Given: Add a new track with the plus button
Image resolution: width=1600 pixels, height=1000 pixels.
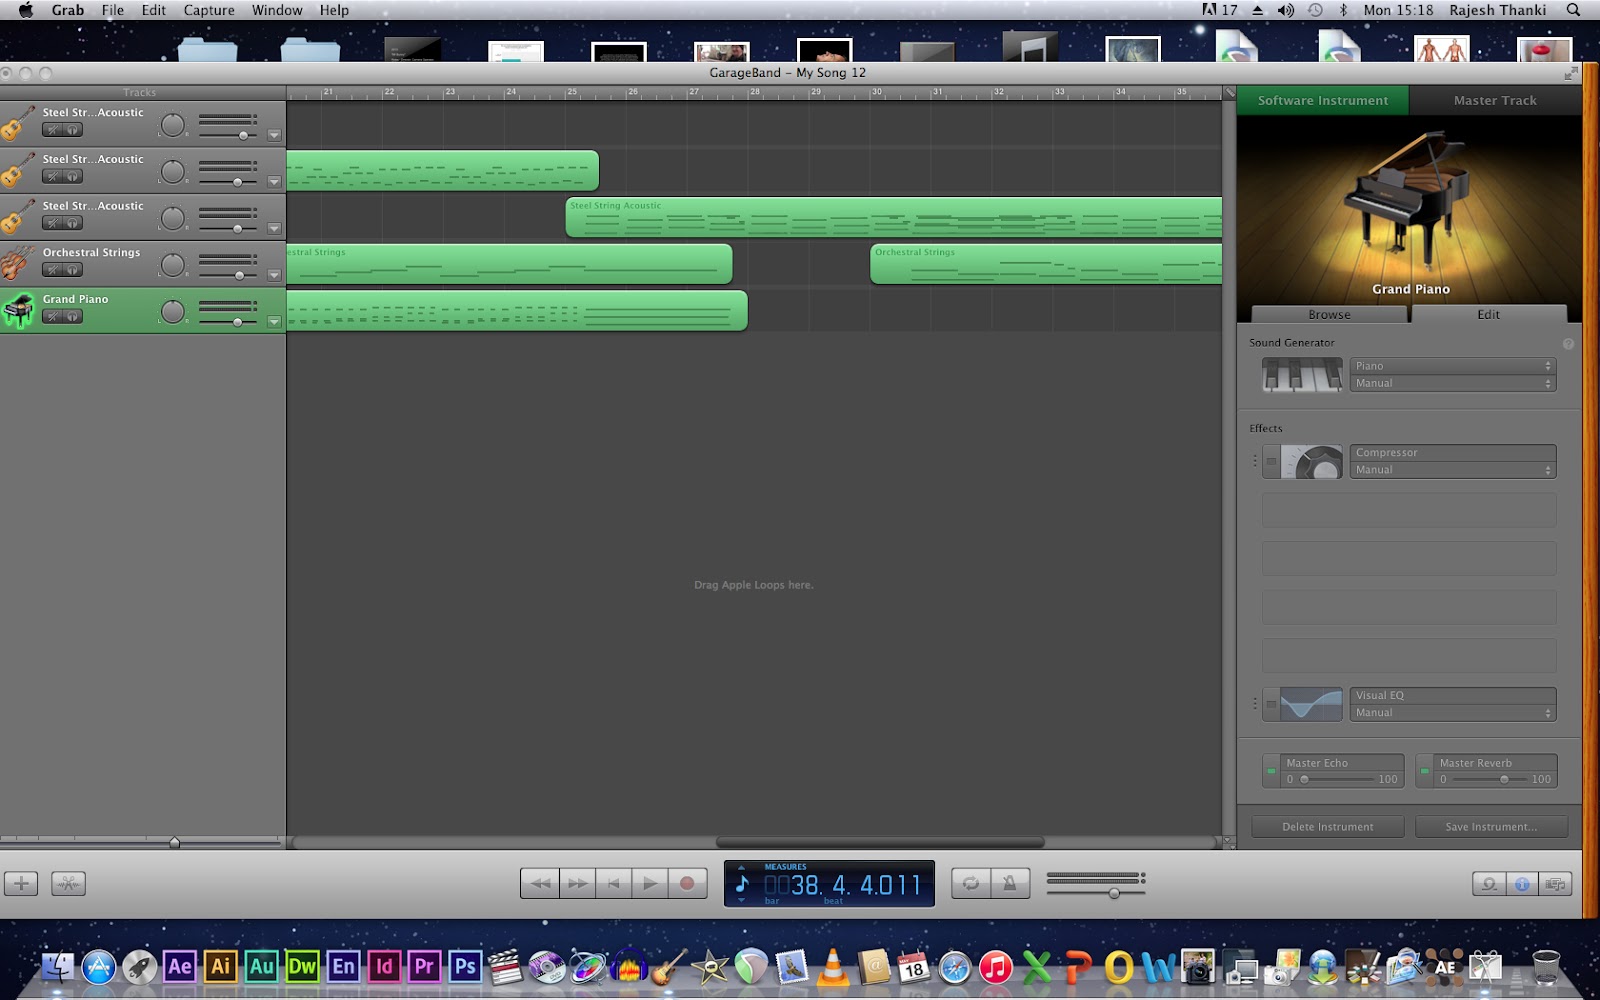Looking at the screenshot, I should point(21,883).
